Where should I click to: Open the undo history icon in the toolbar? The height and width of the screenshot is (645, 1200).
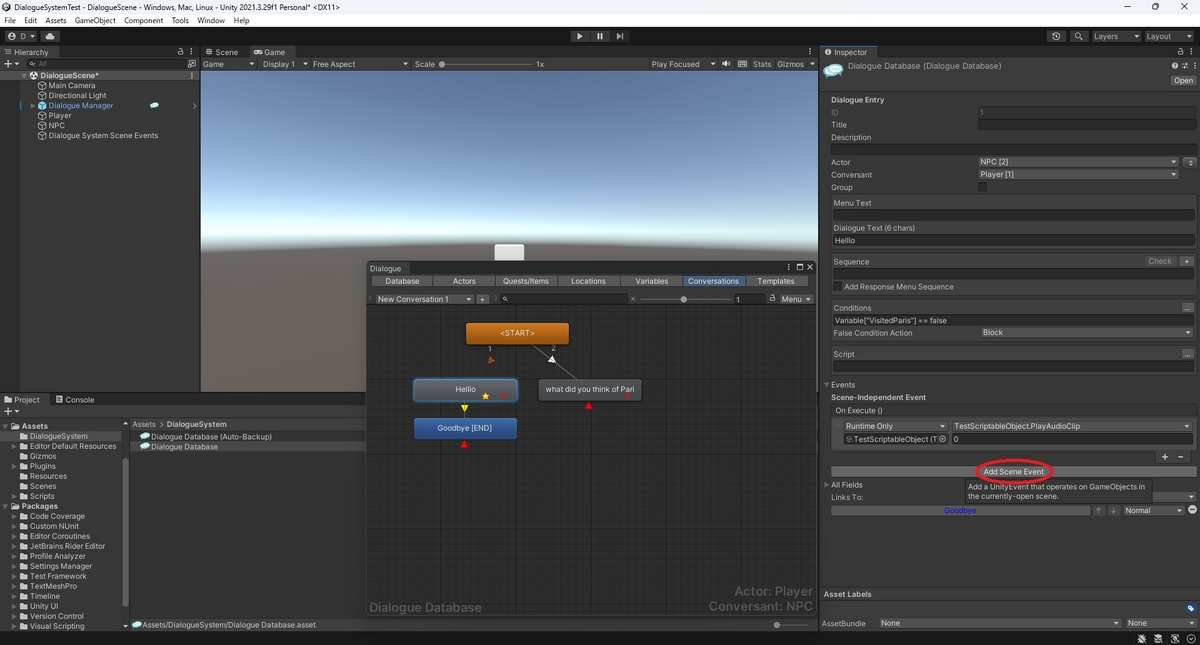[x=1056, y=36]
